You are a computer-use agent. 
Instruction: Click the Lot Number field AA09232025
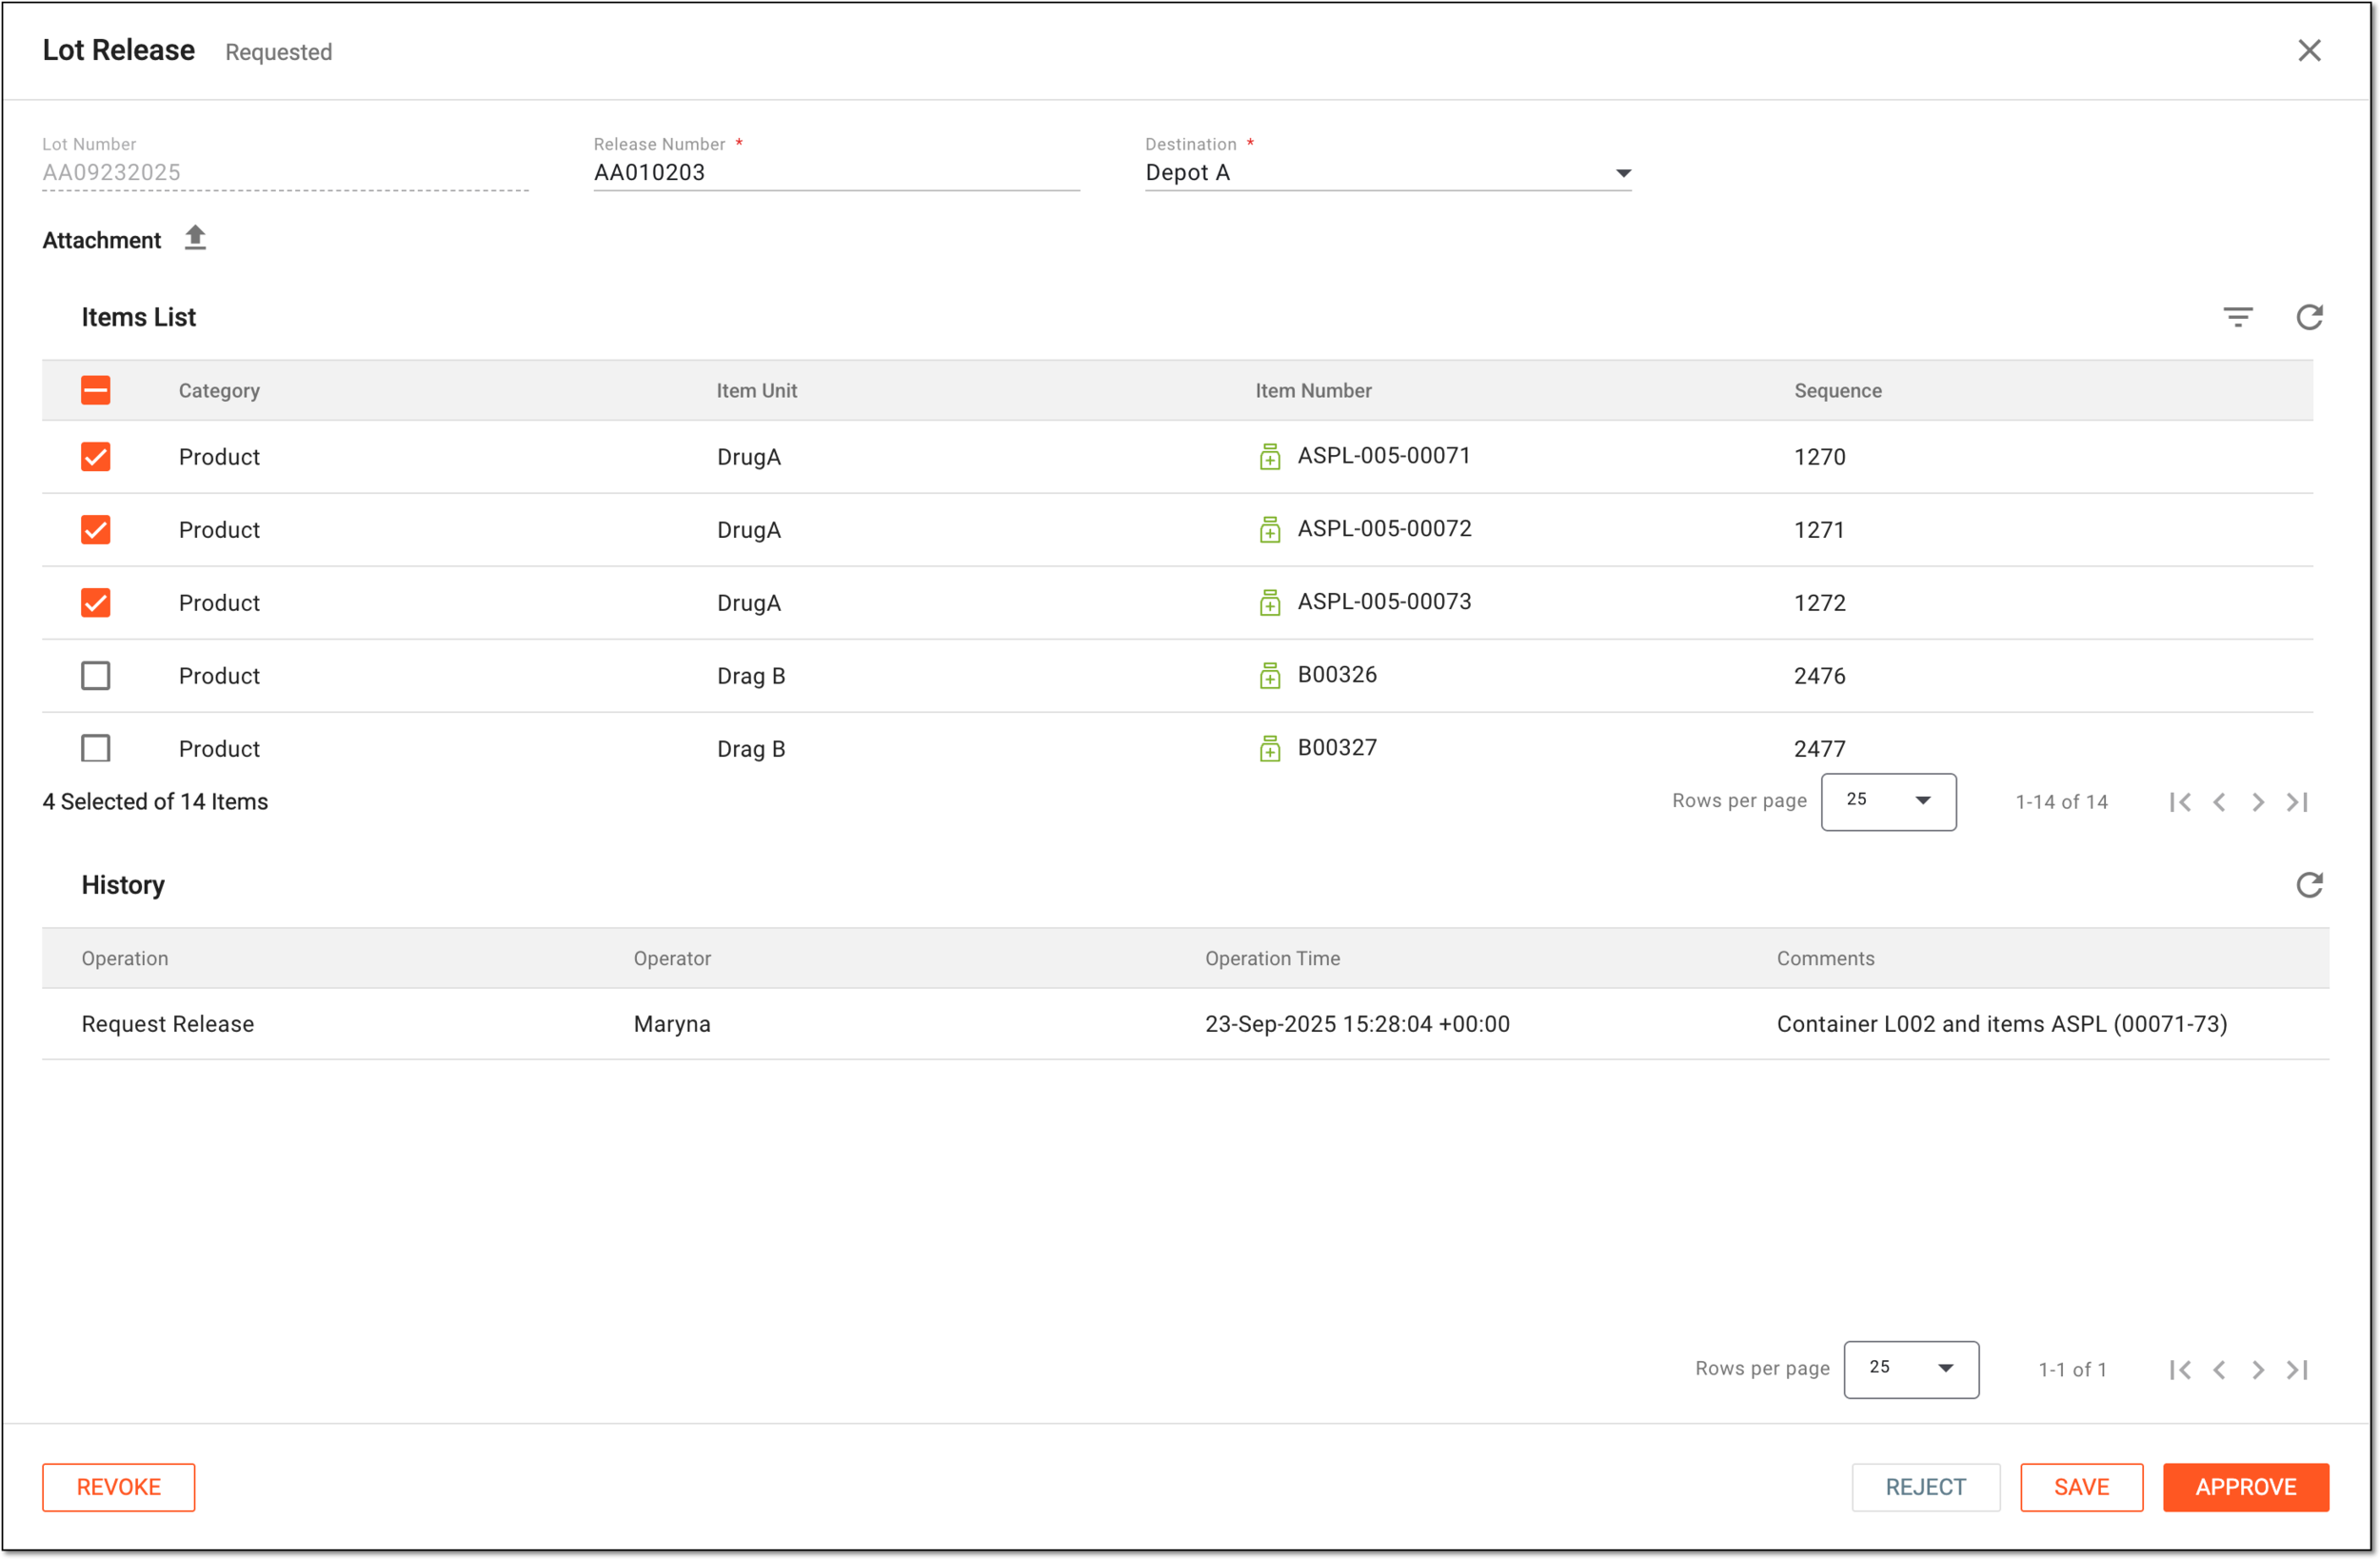click(285, 173)
